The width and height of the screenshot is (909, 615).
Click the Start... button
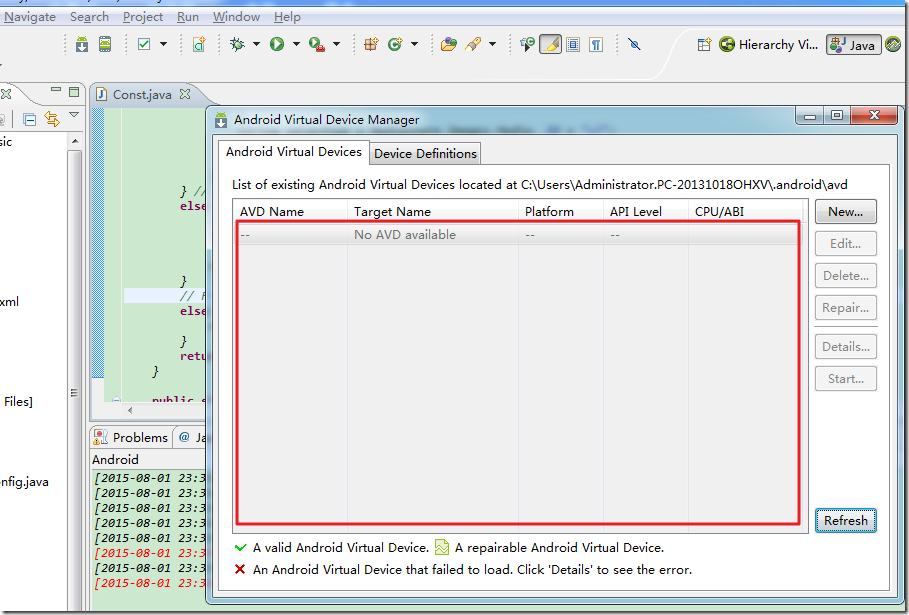click(x=846, y=379)
